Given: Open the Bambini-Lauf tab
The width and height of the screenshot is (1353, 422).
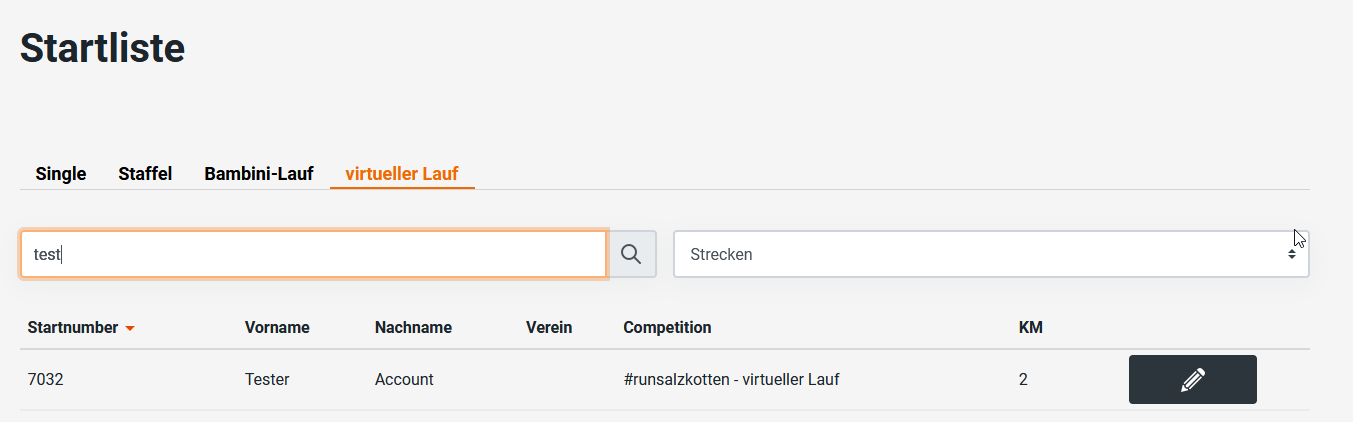Looking at the screenshot, I should tap(259, 174).
